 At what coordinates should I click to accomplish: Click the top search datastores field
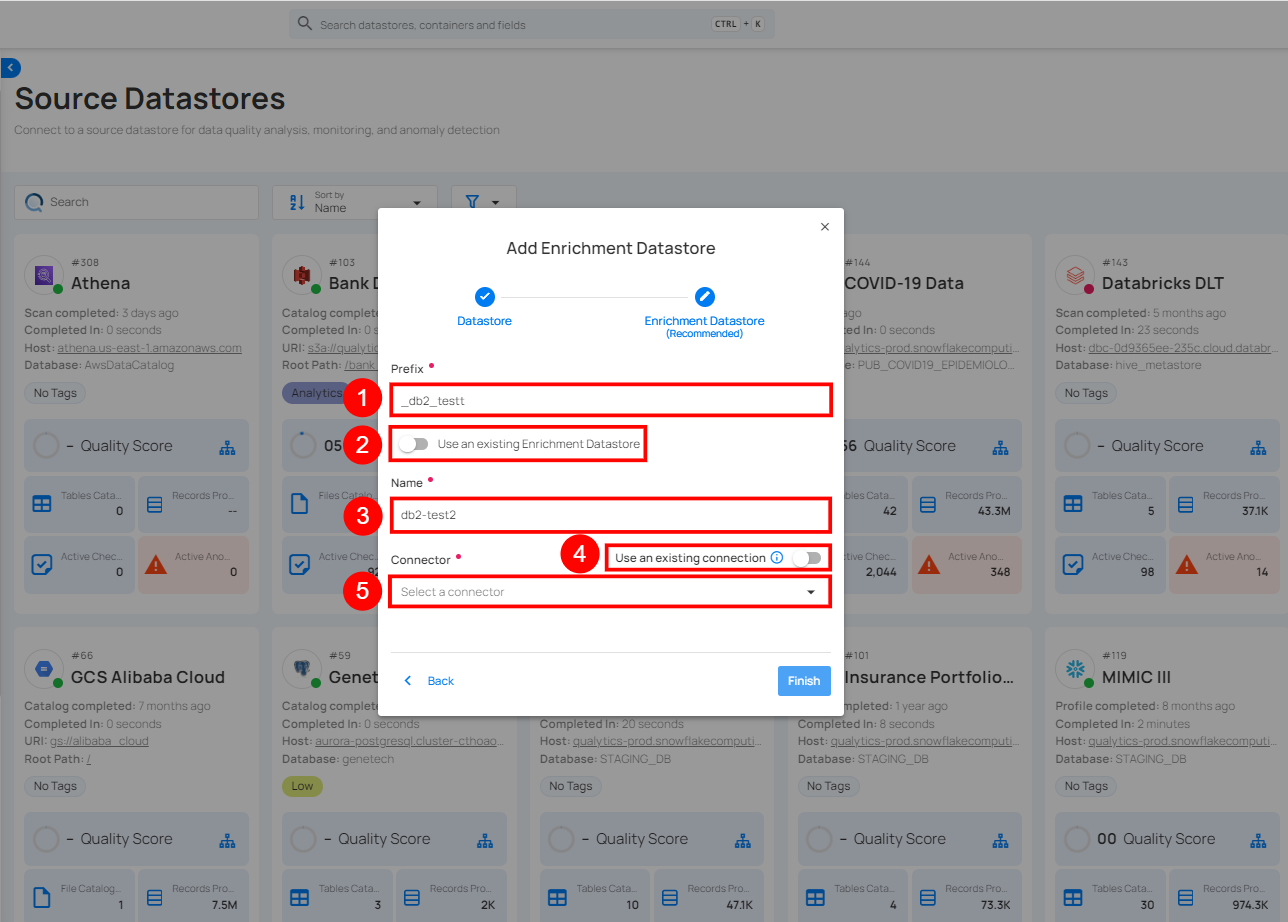coord(532,24)
